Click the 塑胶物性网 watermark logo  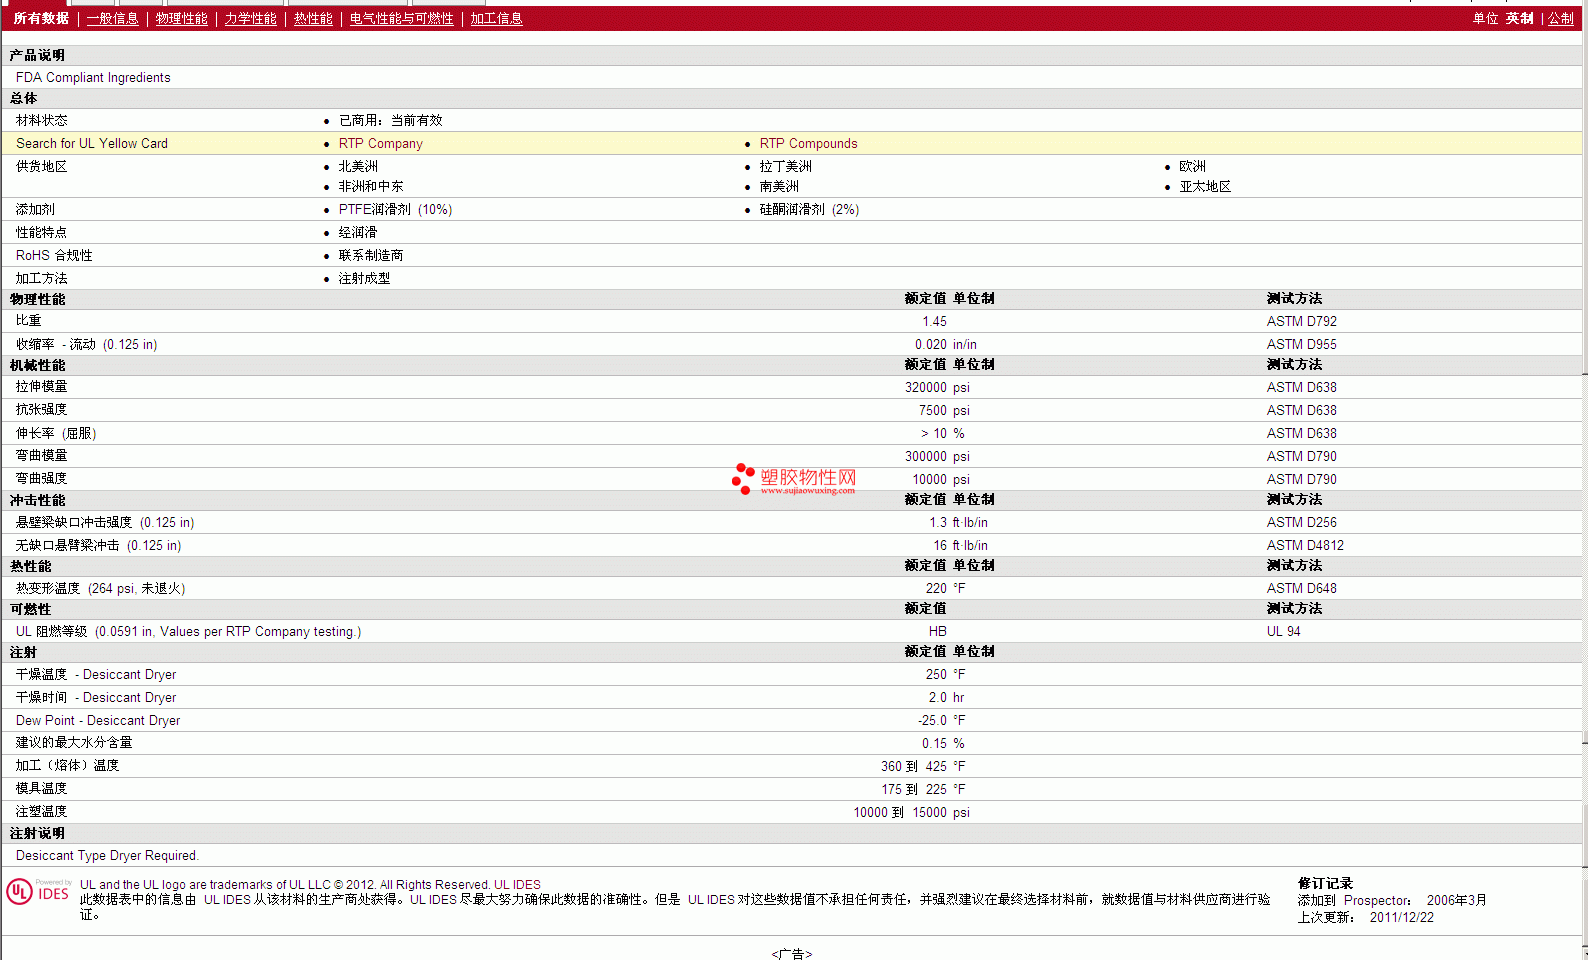794,479
